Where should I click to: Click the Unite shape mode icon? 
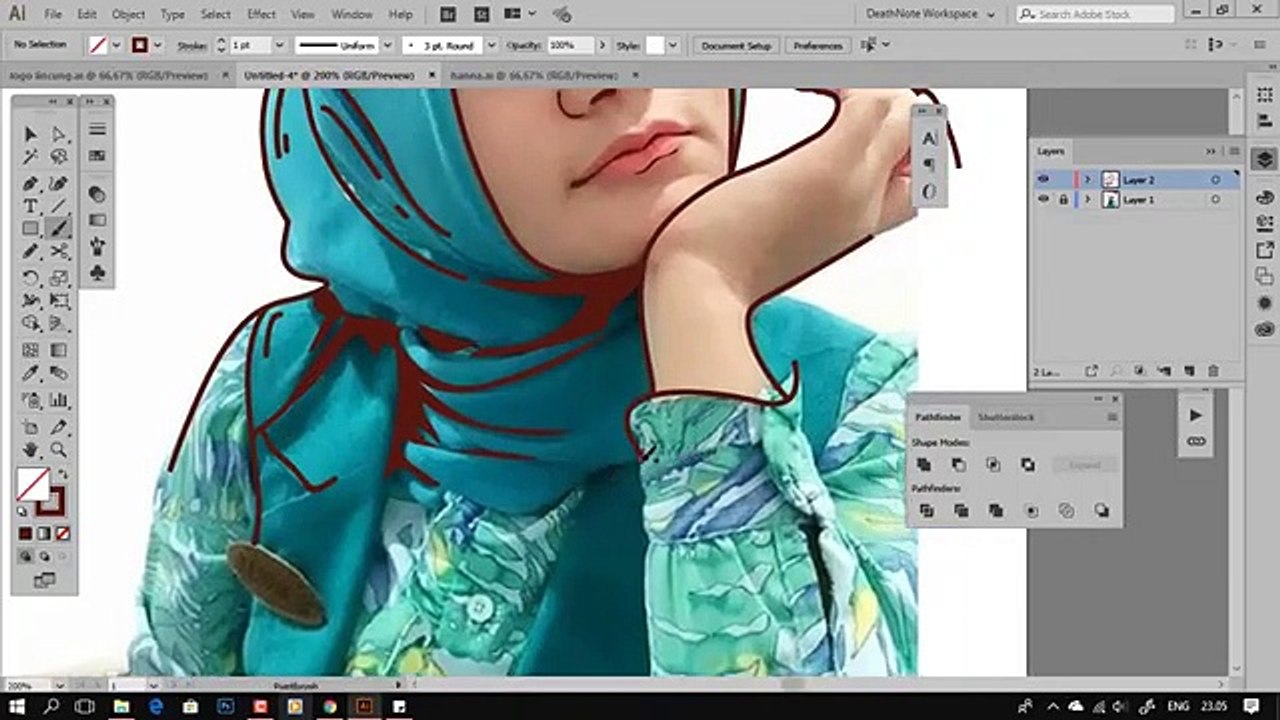tap(924, 465)
